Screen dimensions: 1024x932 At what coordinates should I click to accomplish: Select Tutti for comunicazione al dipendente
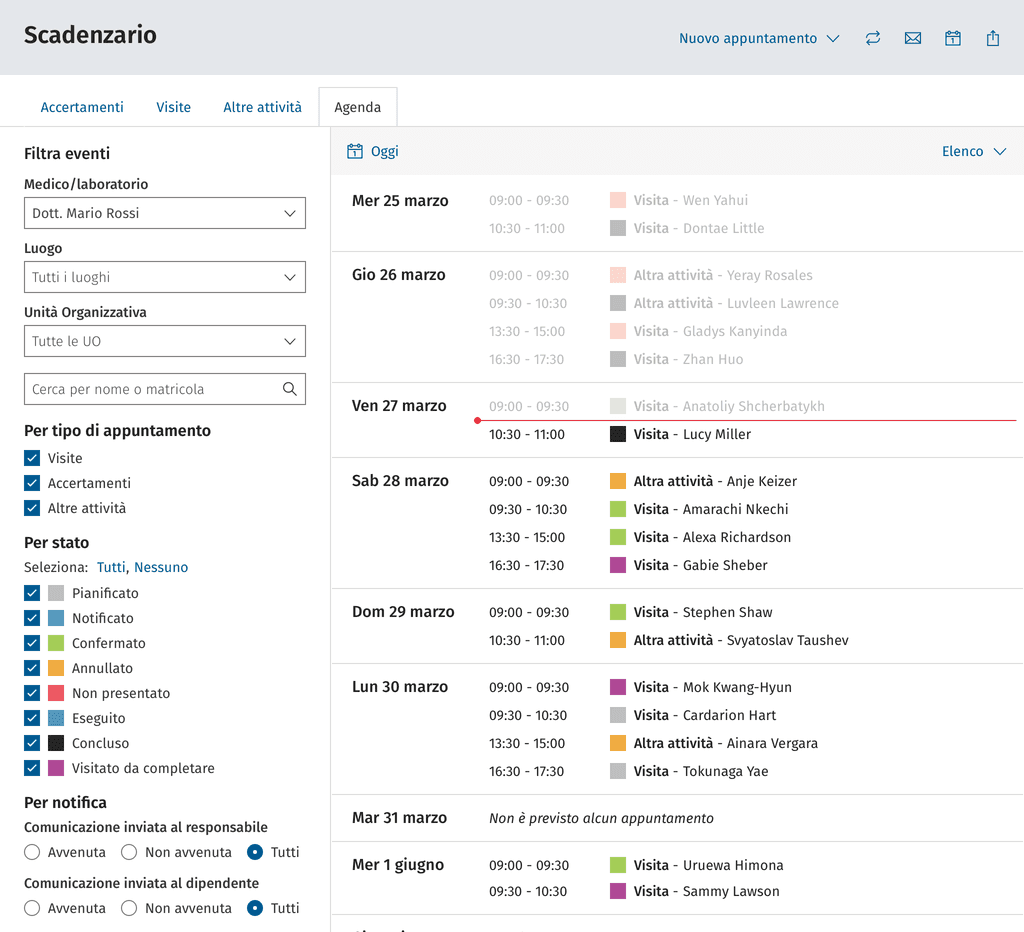[x=255, y=908]
